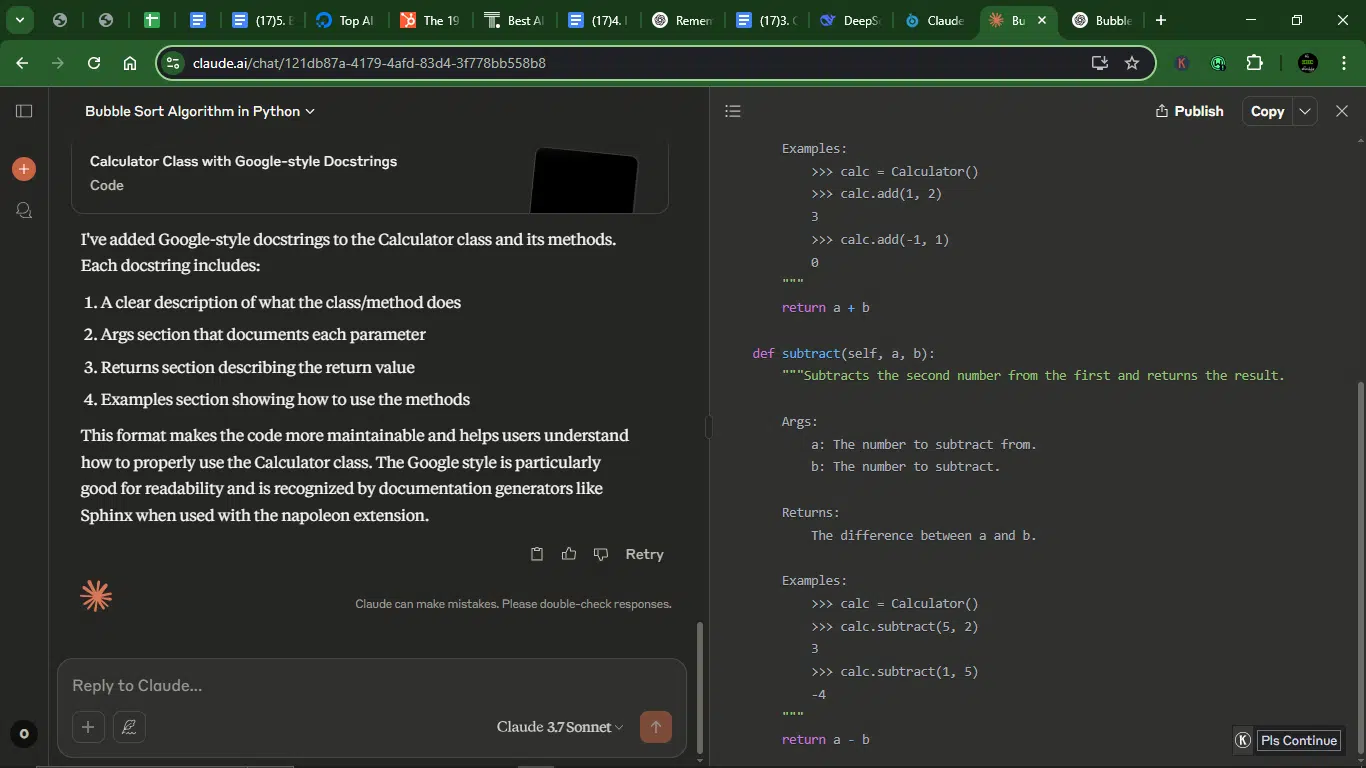Click 'Examples section showing how to use' item

285,399
